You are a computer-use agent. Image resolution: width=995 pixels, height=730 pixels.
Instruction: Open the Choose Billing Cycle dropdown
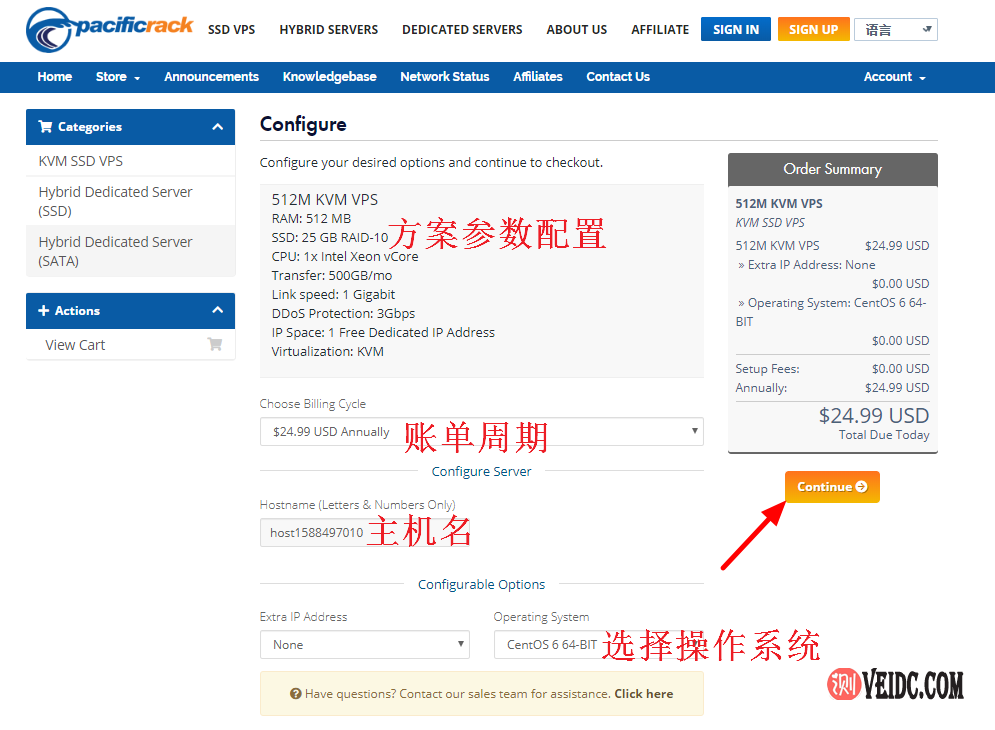coord(482,432)
